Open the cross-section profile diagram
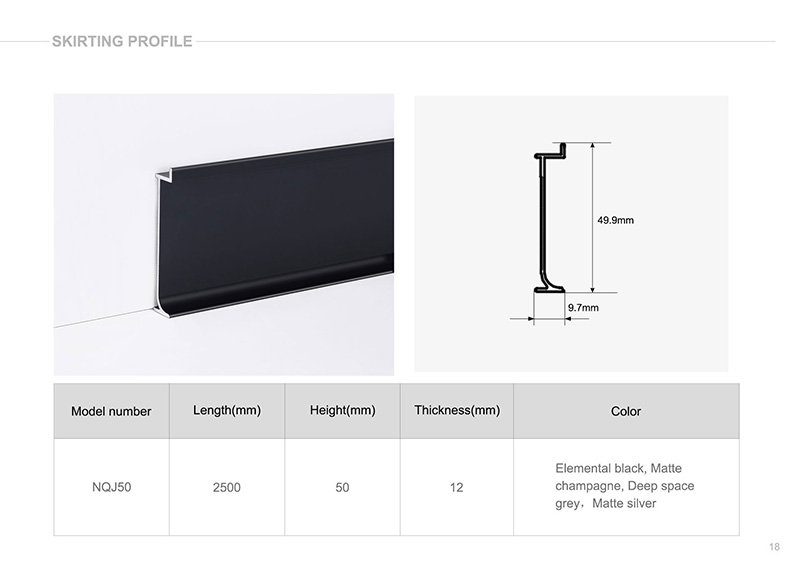This screenshot has height=565, width=800. tap(571, 233)
